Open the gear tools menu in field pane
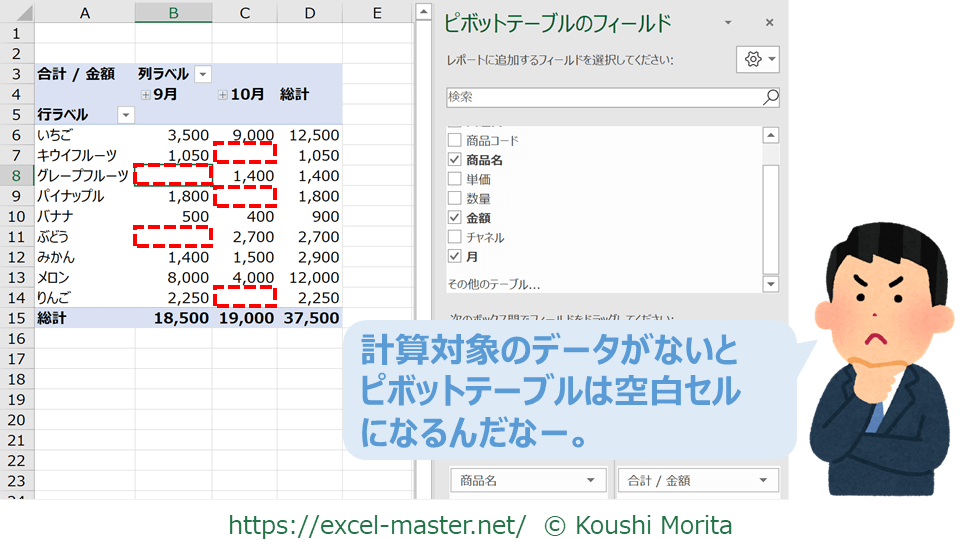Viewport: 960px width, 540px height. [757, 59]
